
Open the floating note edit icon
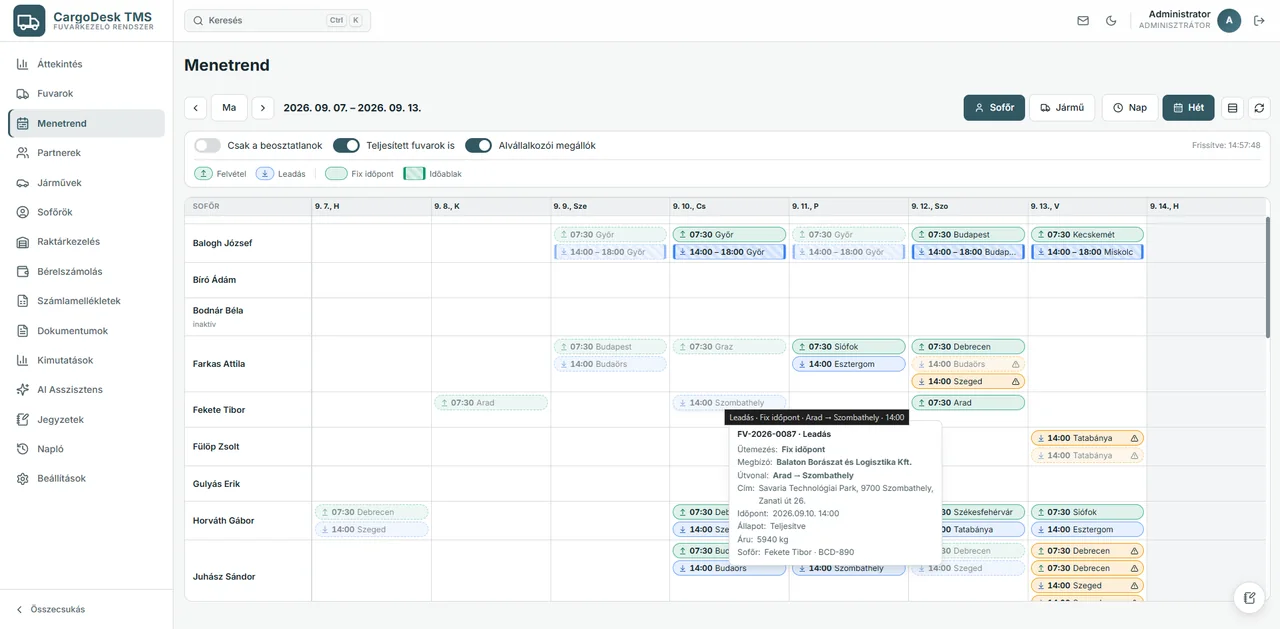1249,598
